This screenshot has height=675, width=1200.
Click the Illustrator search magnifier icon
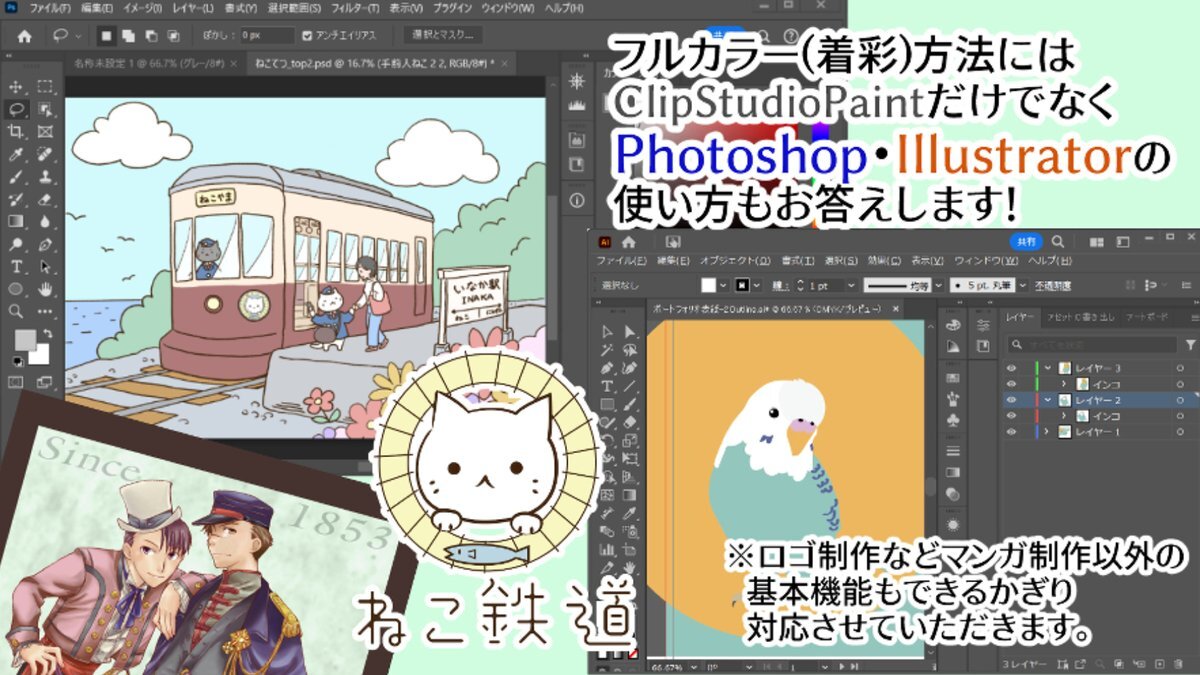[x=1058, y=241]
